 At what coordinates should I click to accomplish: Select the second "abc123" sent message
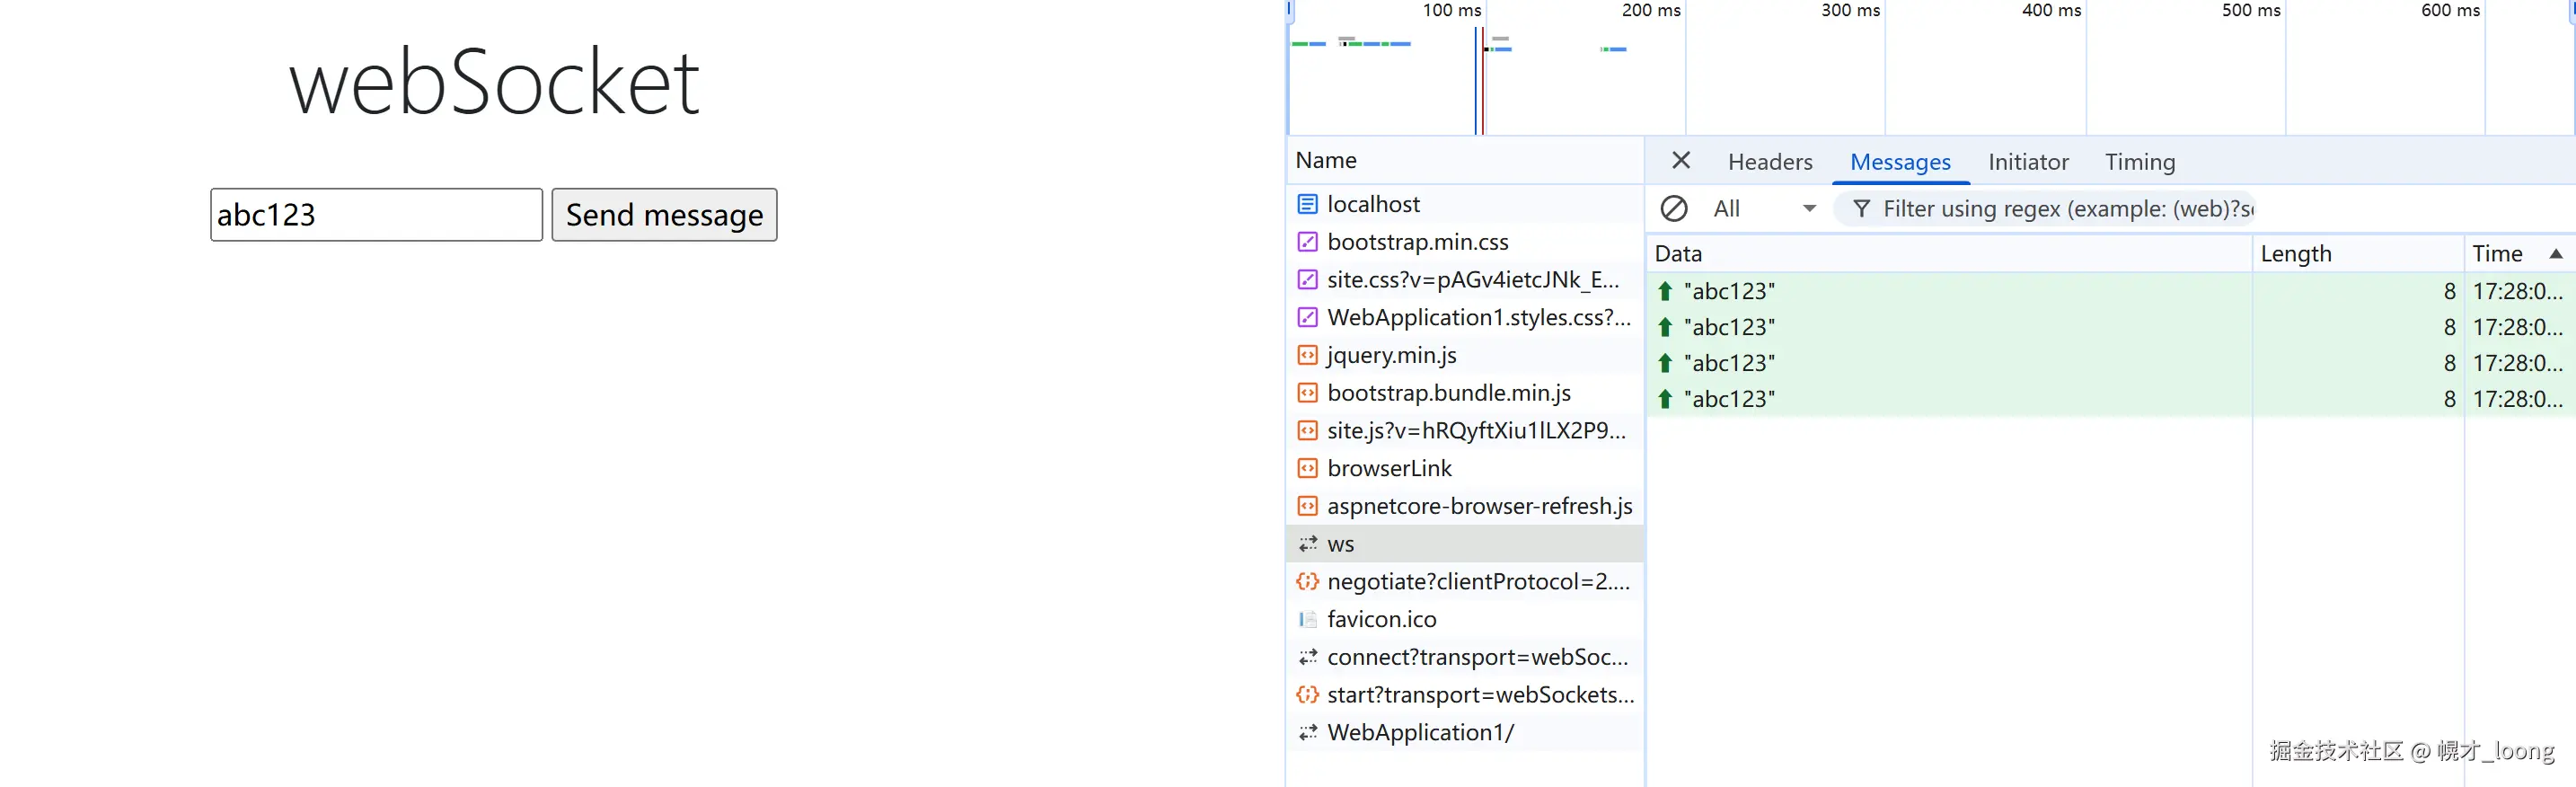click(2111, 327)
